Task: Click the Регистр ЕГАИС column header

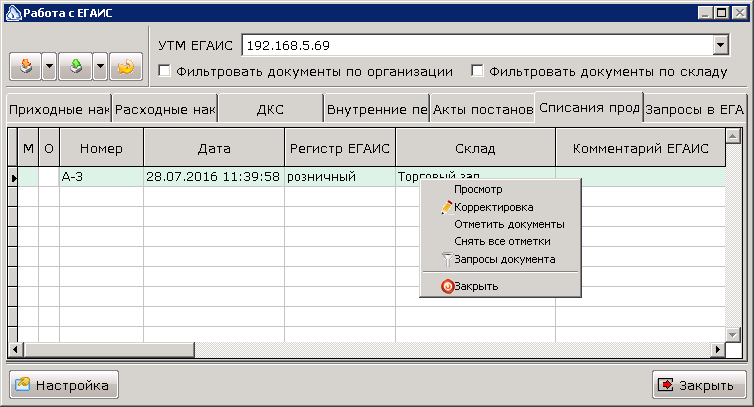Action: tap(340, 149)
